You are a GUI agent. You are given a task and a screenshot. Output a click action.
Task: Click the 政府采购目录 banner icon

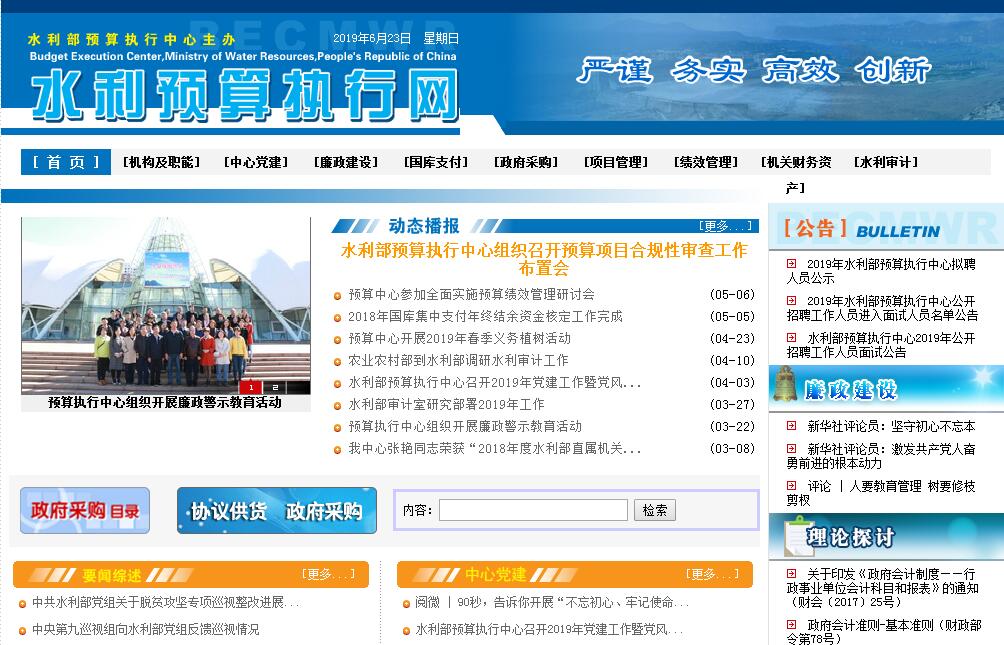(84, 511)
